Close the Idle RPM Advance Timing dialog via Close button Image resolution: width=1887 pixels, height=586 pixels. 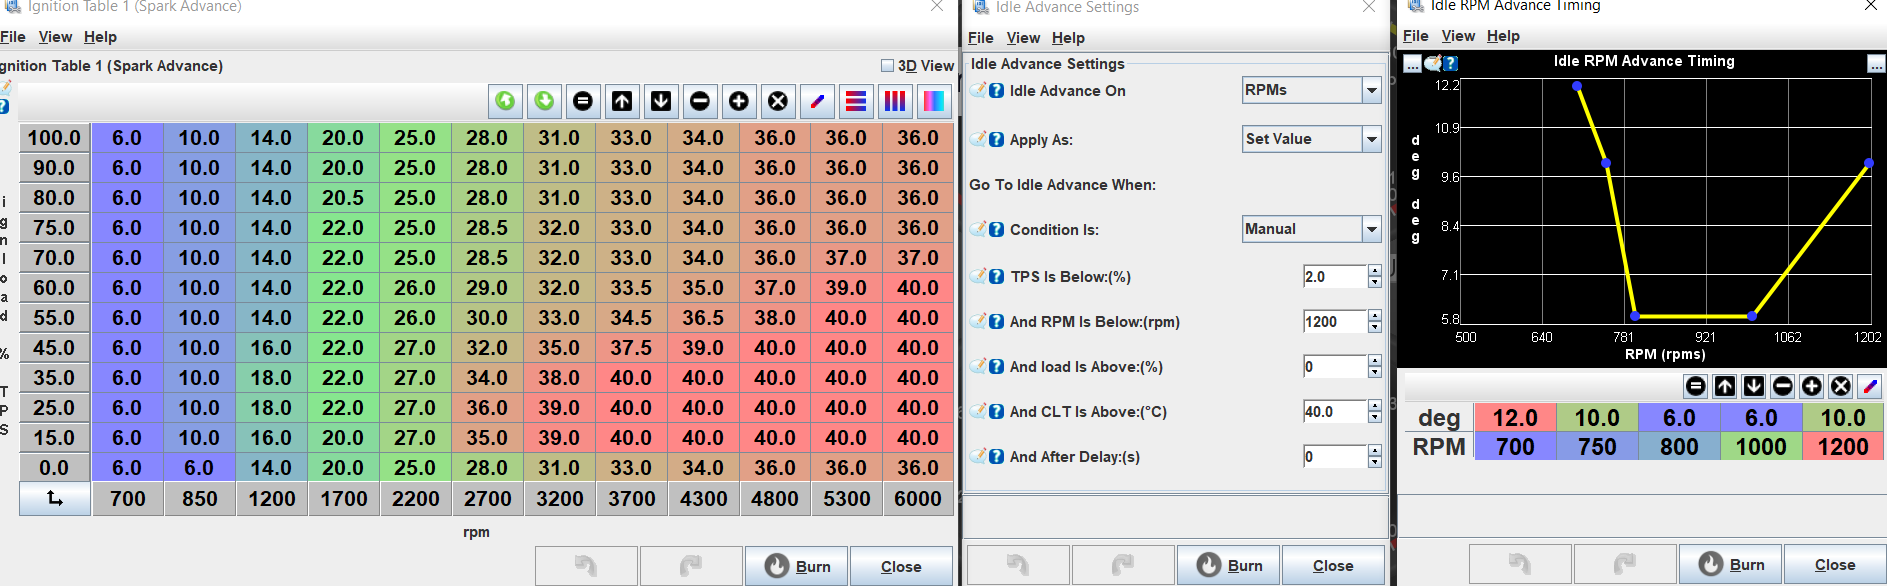[1834, 565]
